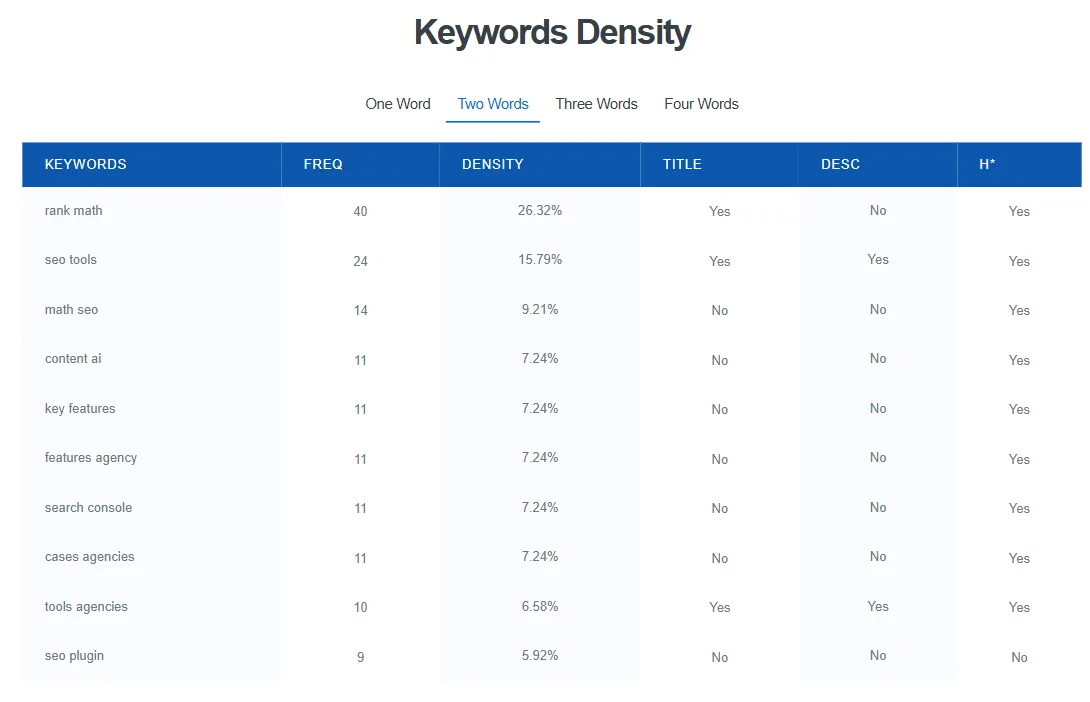Select the 'seo plugin' keyword row
Image resolution: width=1090 pixels, height=702 pixels.
(73, 655)
